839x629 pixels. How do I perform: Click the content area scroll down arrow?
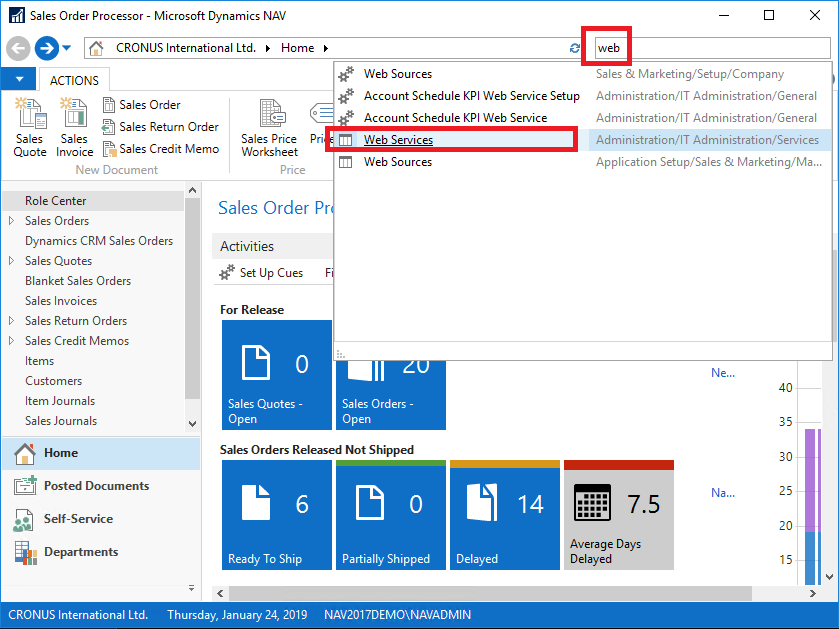pos(829,577)
